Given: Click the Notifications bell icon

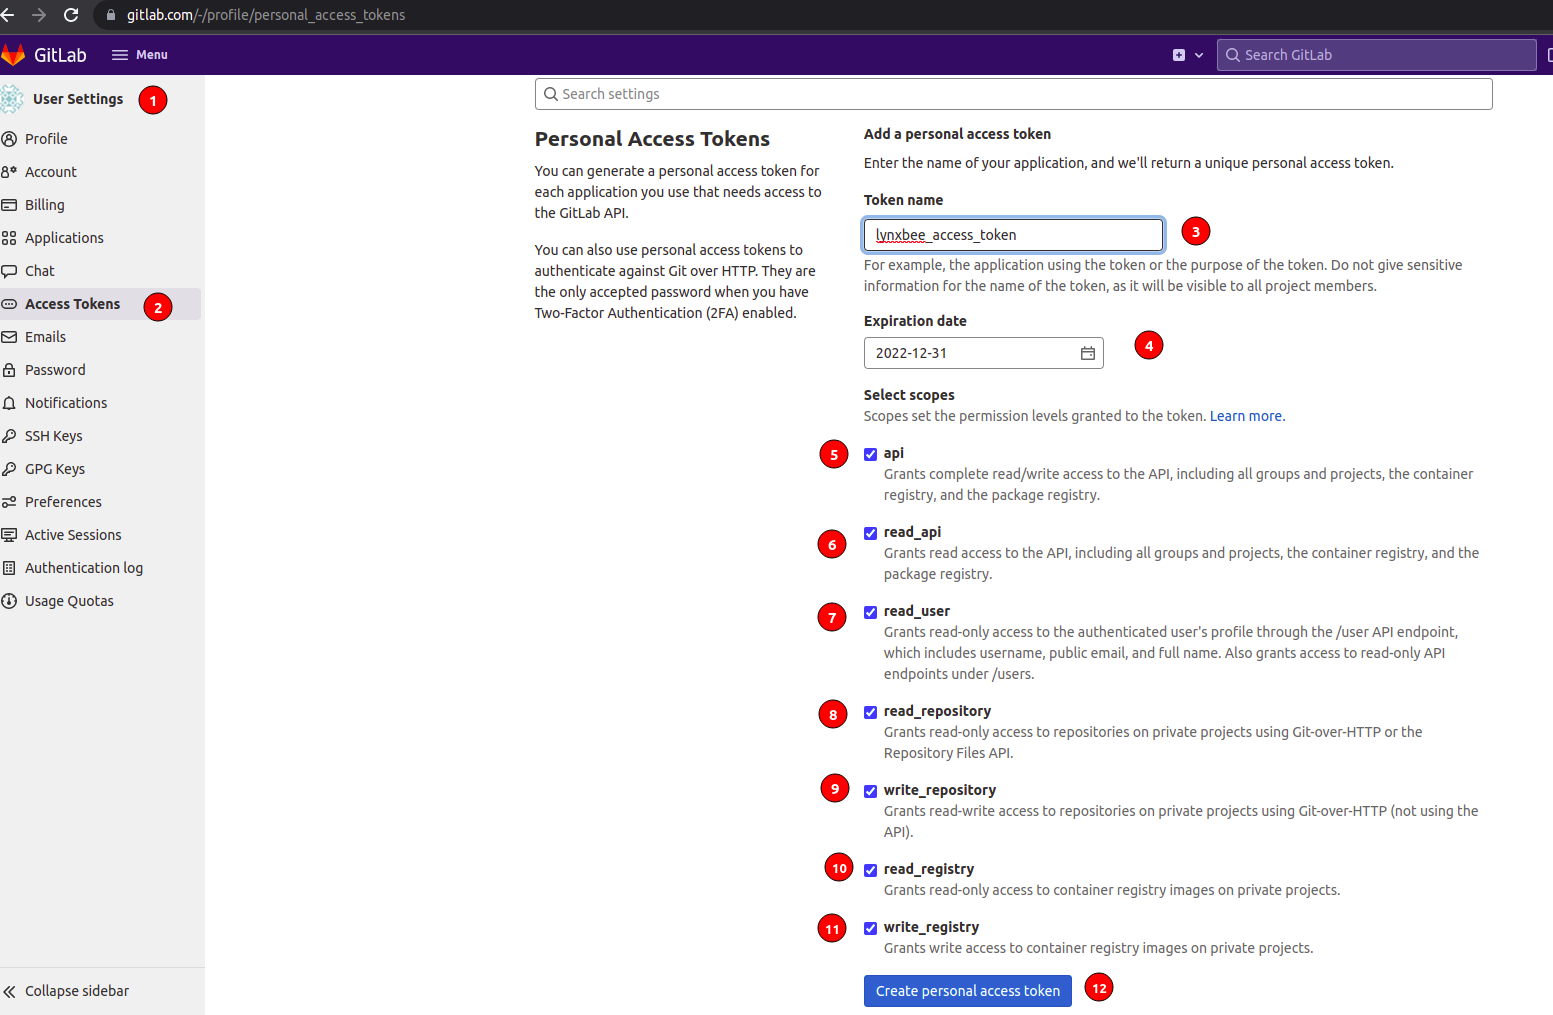Looking at the screenshot, I should pos(9,403).
